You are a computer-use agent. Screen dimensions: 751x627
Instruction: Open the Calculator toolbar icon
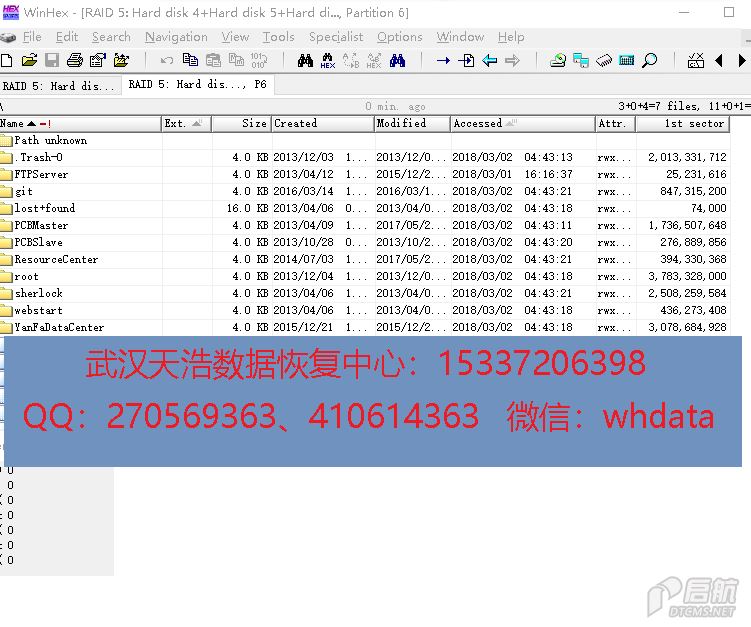[627, 61]
